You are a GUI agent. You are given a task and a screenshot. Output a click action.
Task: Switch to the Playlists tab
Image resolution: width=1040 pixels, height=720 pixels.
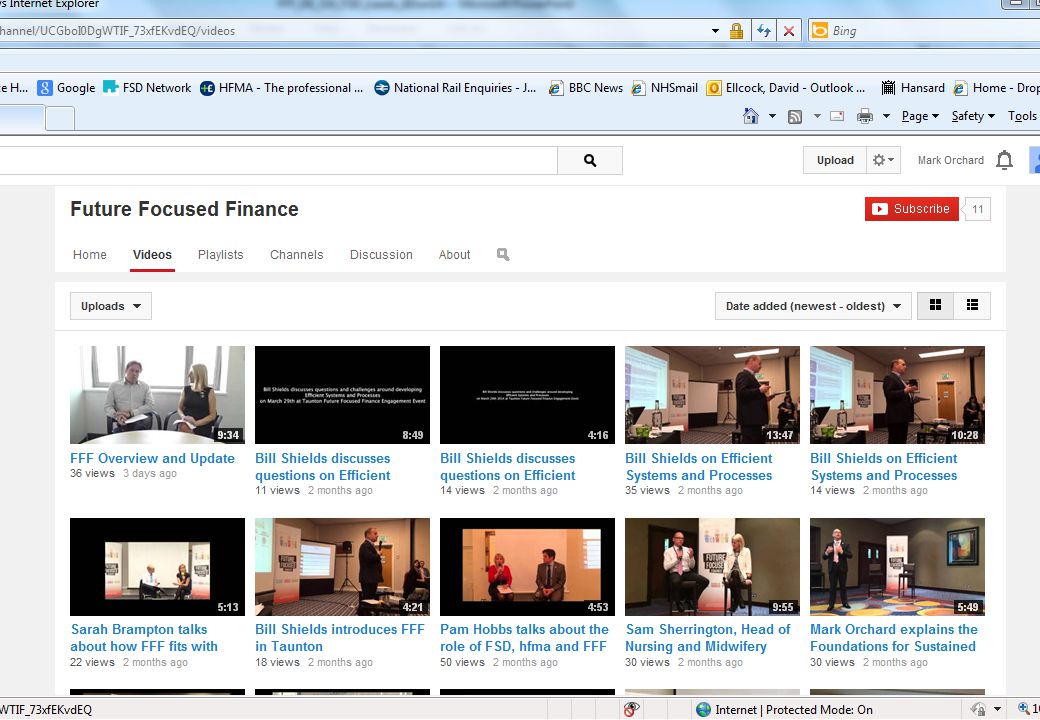click(220, 255)
